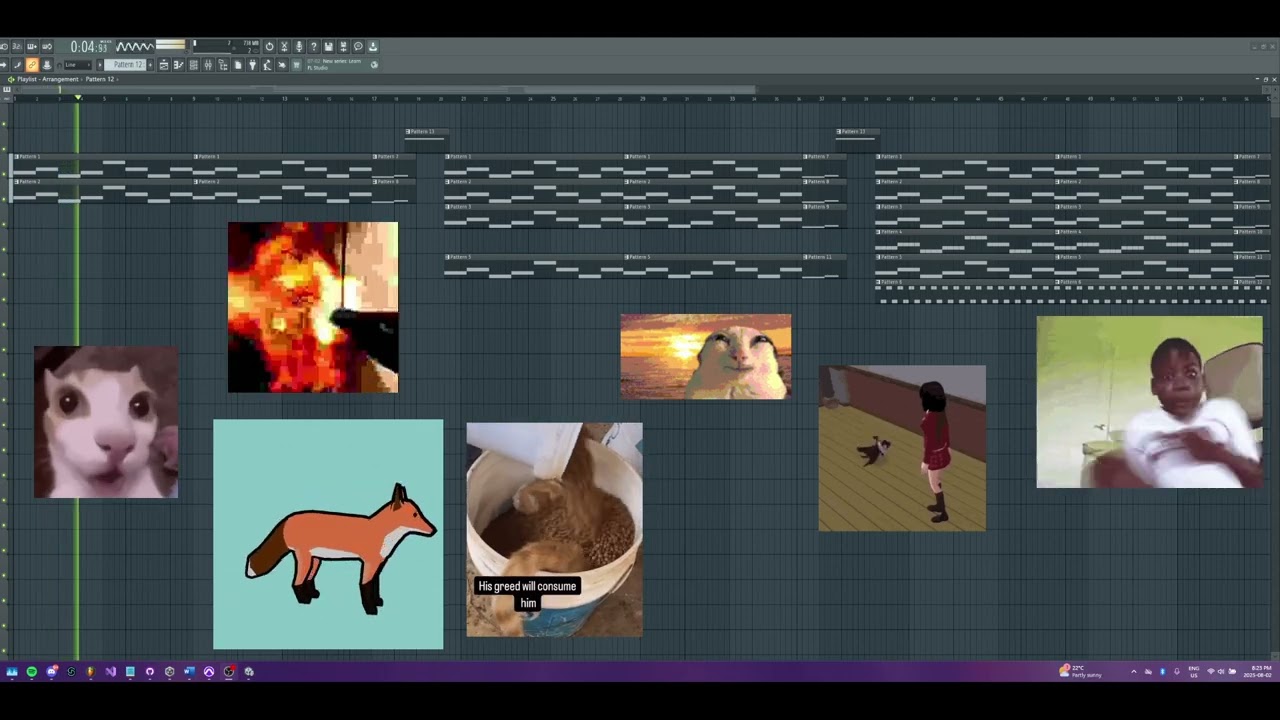Click the New series Learn FL Studio news
1280x720 pixels.
point(334,65)
